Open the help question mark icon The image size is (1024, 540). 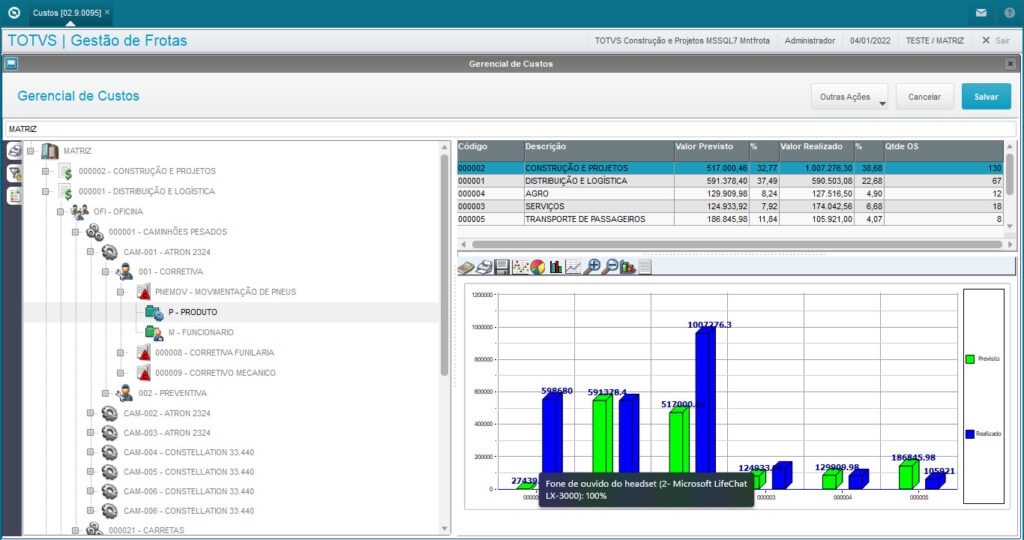point(1010,12)
